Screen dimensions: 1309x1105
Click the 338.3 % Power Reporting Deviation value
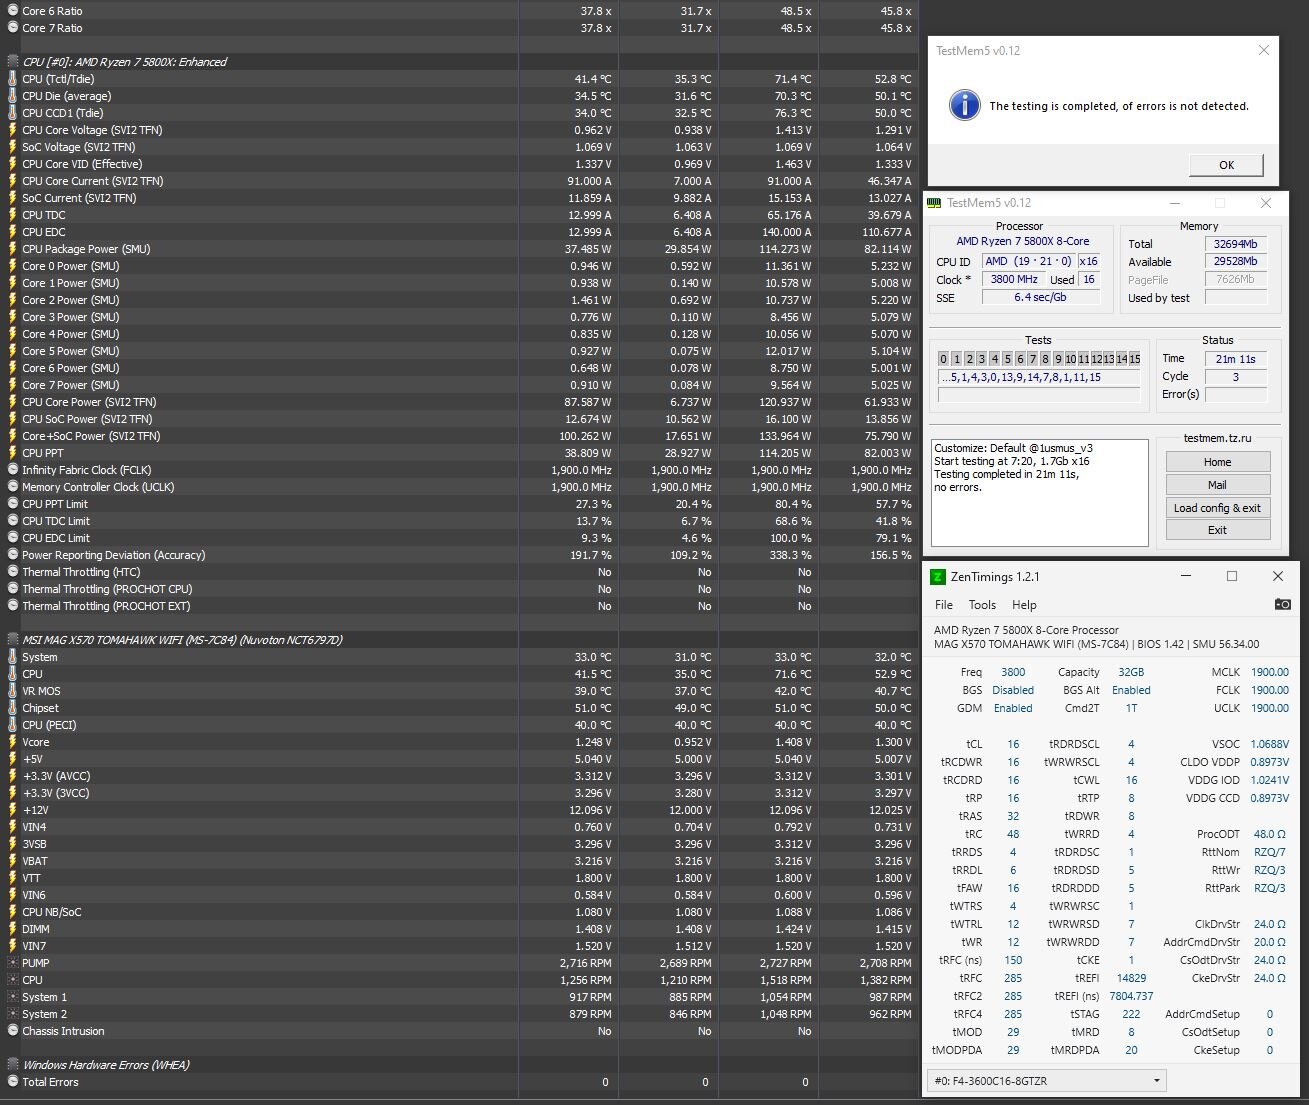(x=789, y=555)
